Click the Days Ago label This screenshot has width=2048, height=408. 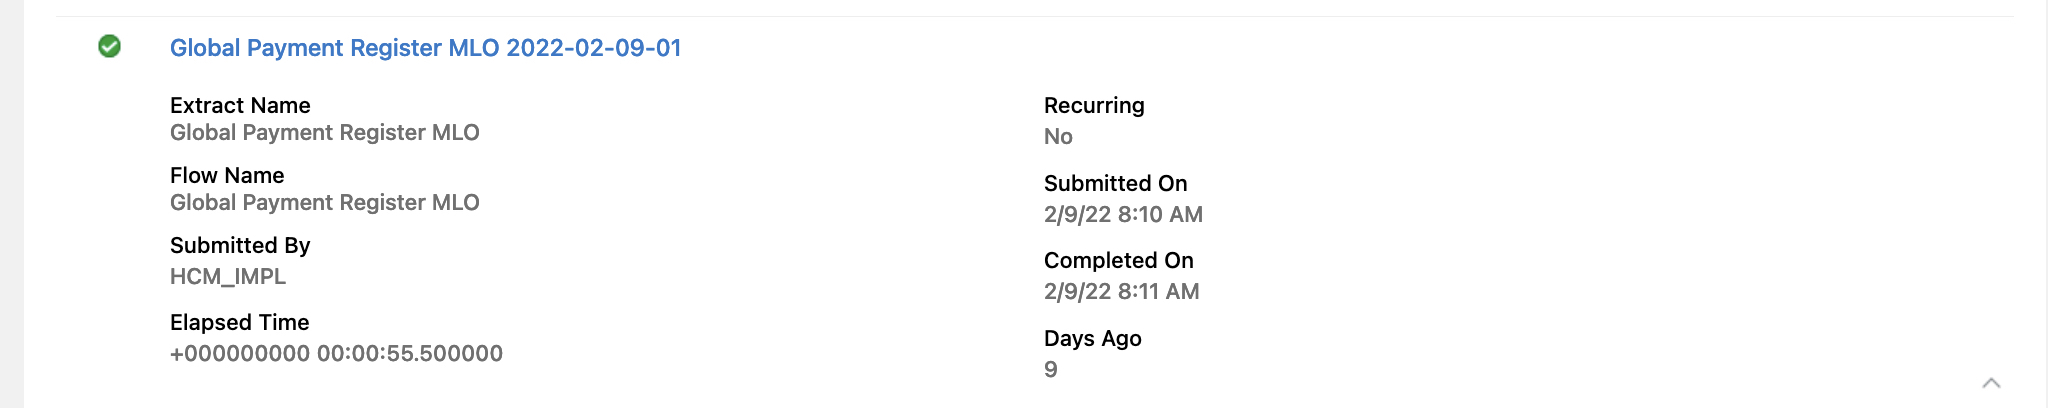pyautogui.click(x=1092, y=338)
